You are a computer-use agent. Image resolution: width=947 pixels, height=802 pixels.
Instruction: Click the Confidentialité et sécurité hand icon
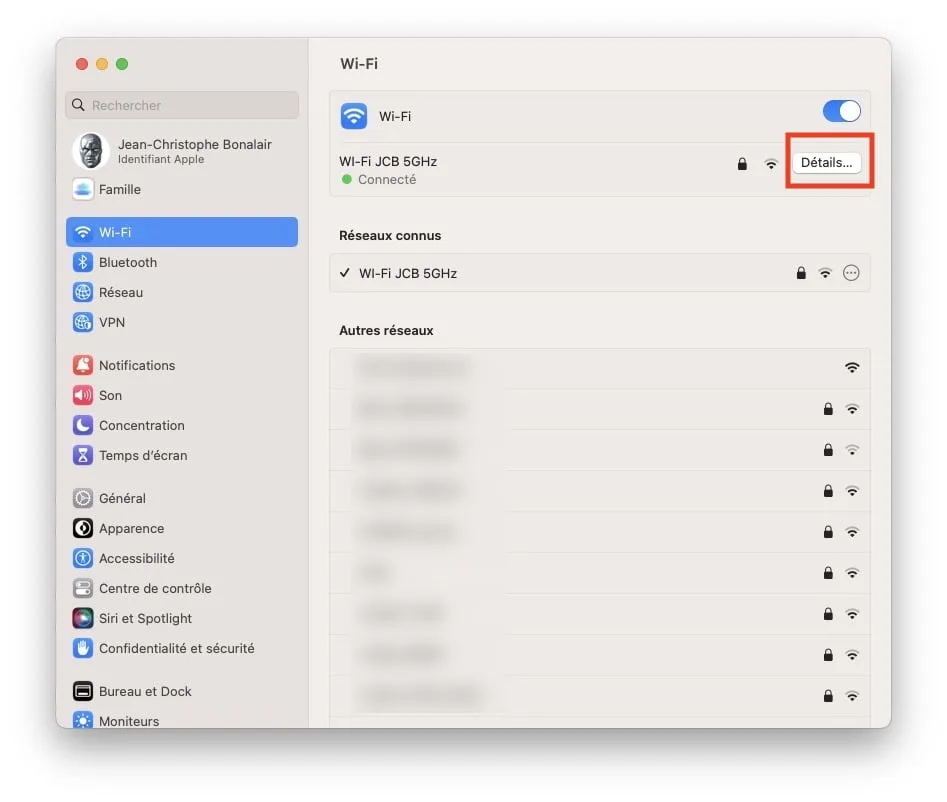[83, 648]
